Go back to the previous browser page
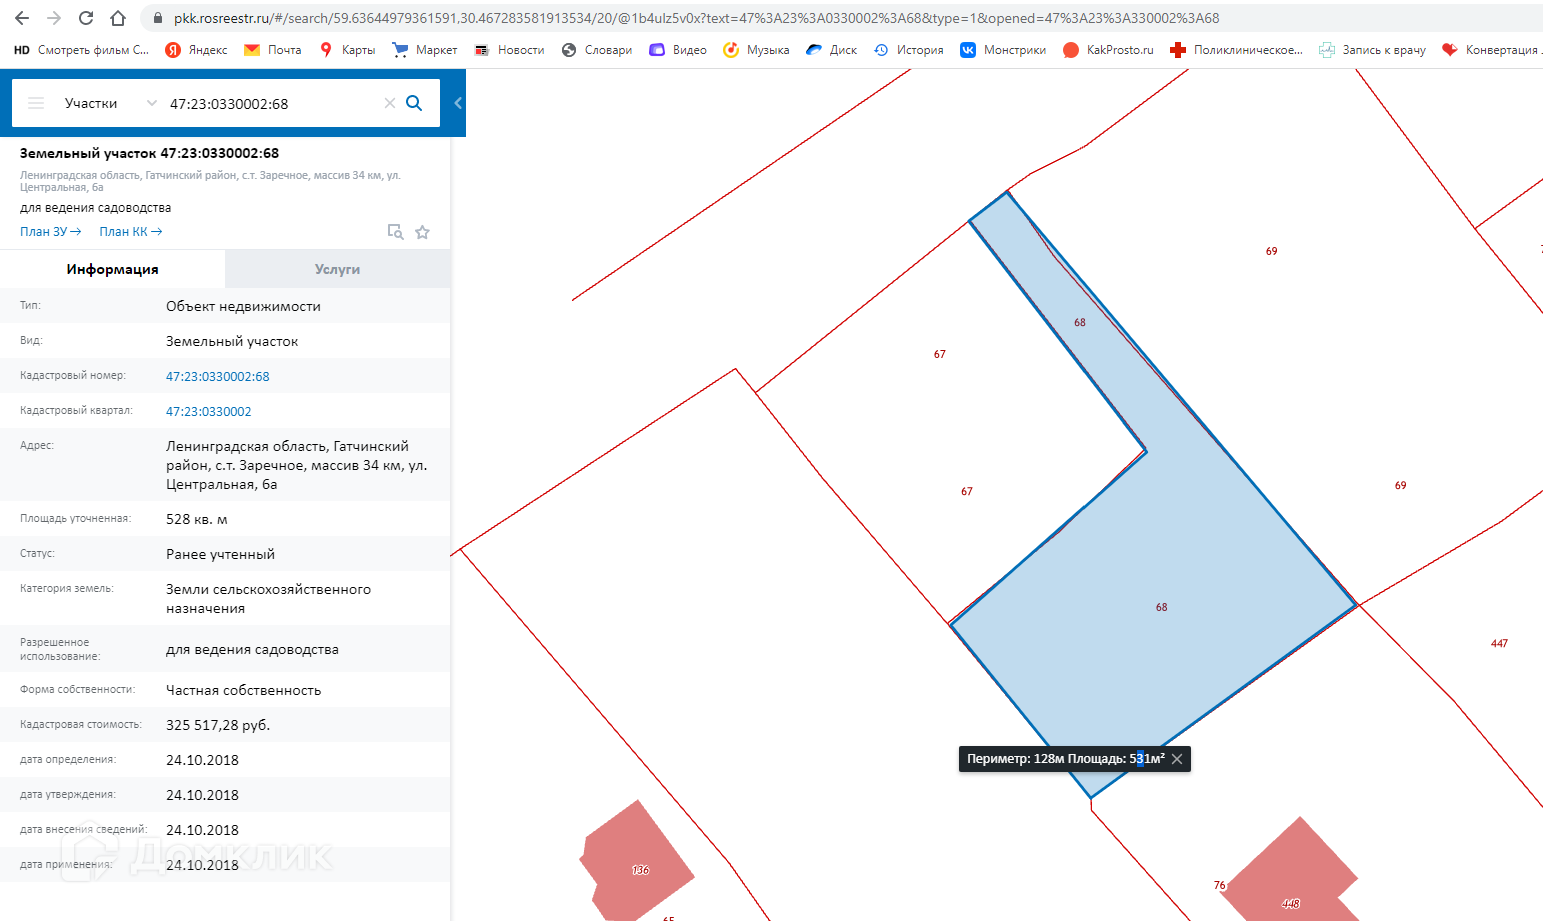The width and height of the screenshot is (1543, 921). 22,18
